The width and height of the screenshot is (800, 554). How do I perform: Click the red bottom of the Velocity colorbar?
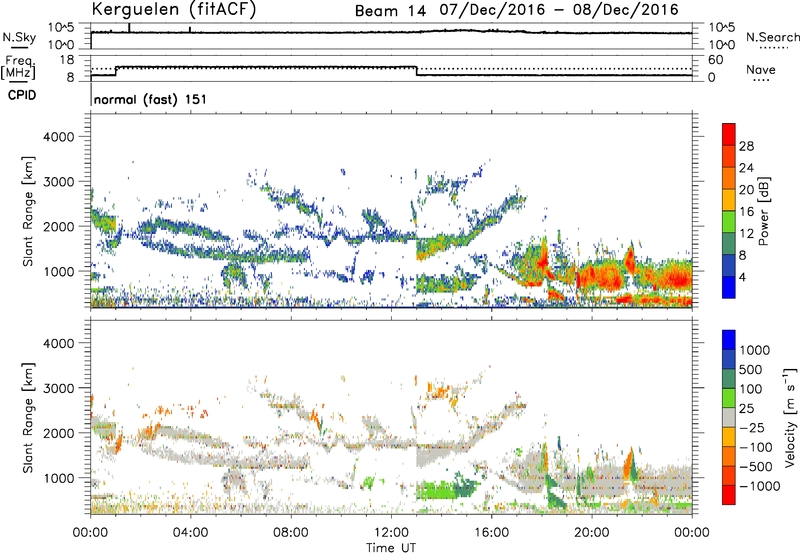[x=729, y=495]
